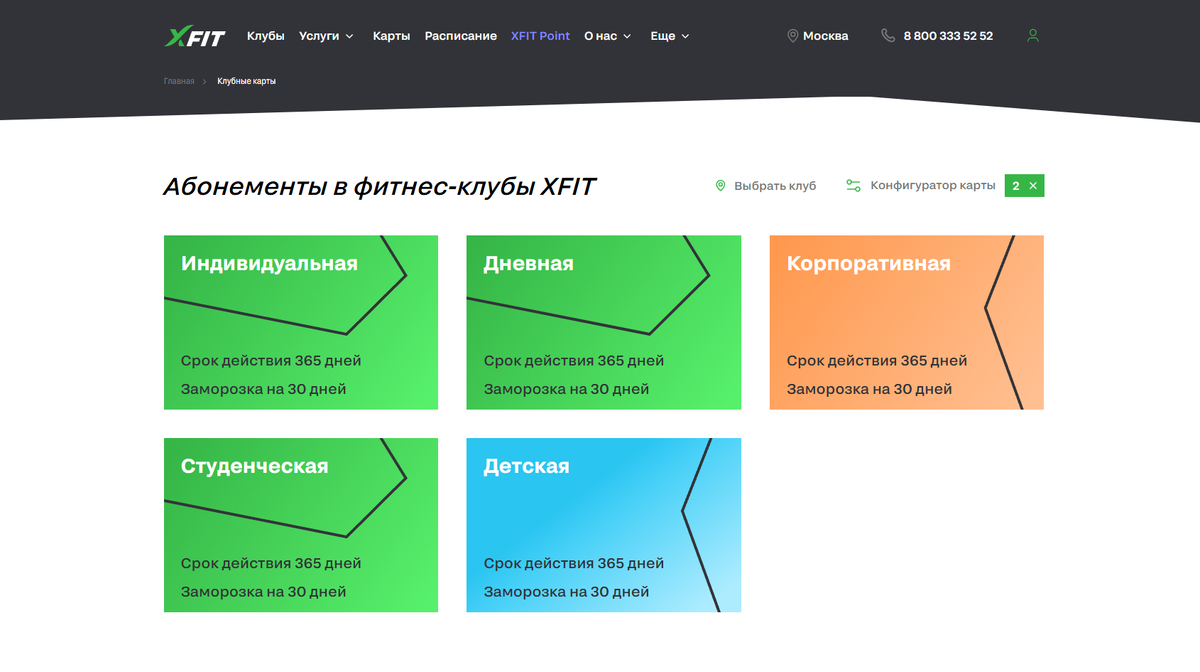Open the Услуги menu item
Screen dimensions: 1200x672
319,36
